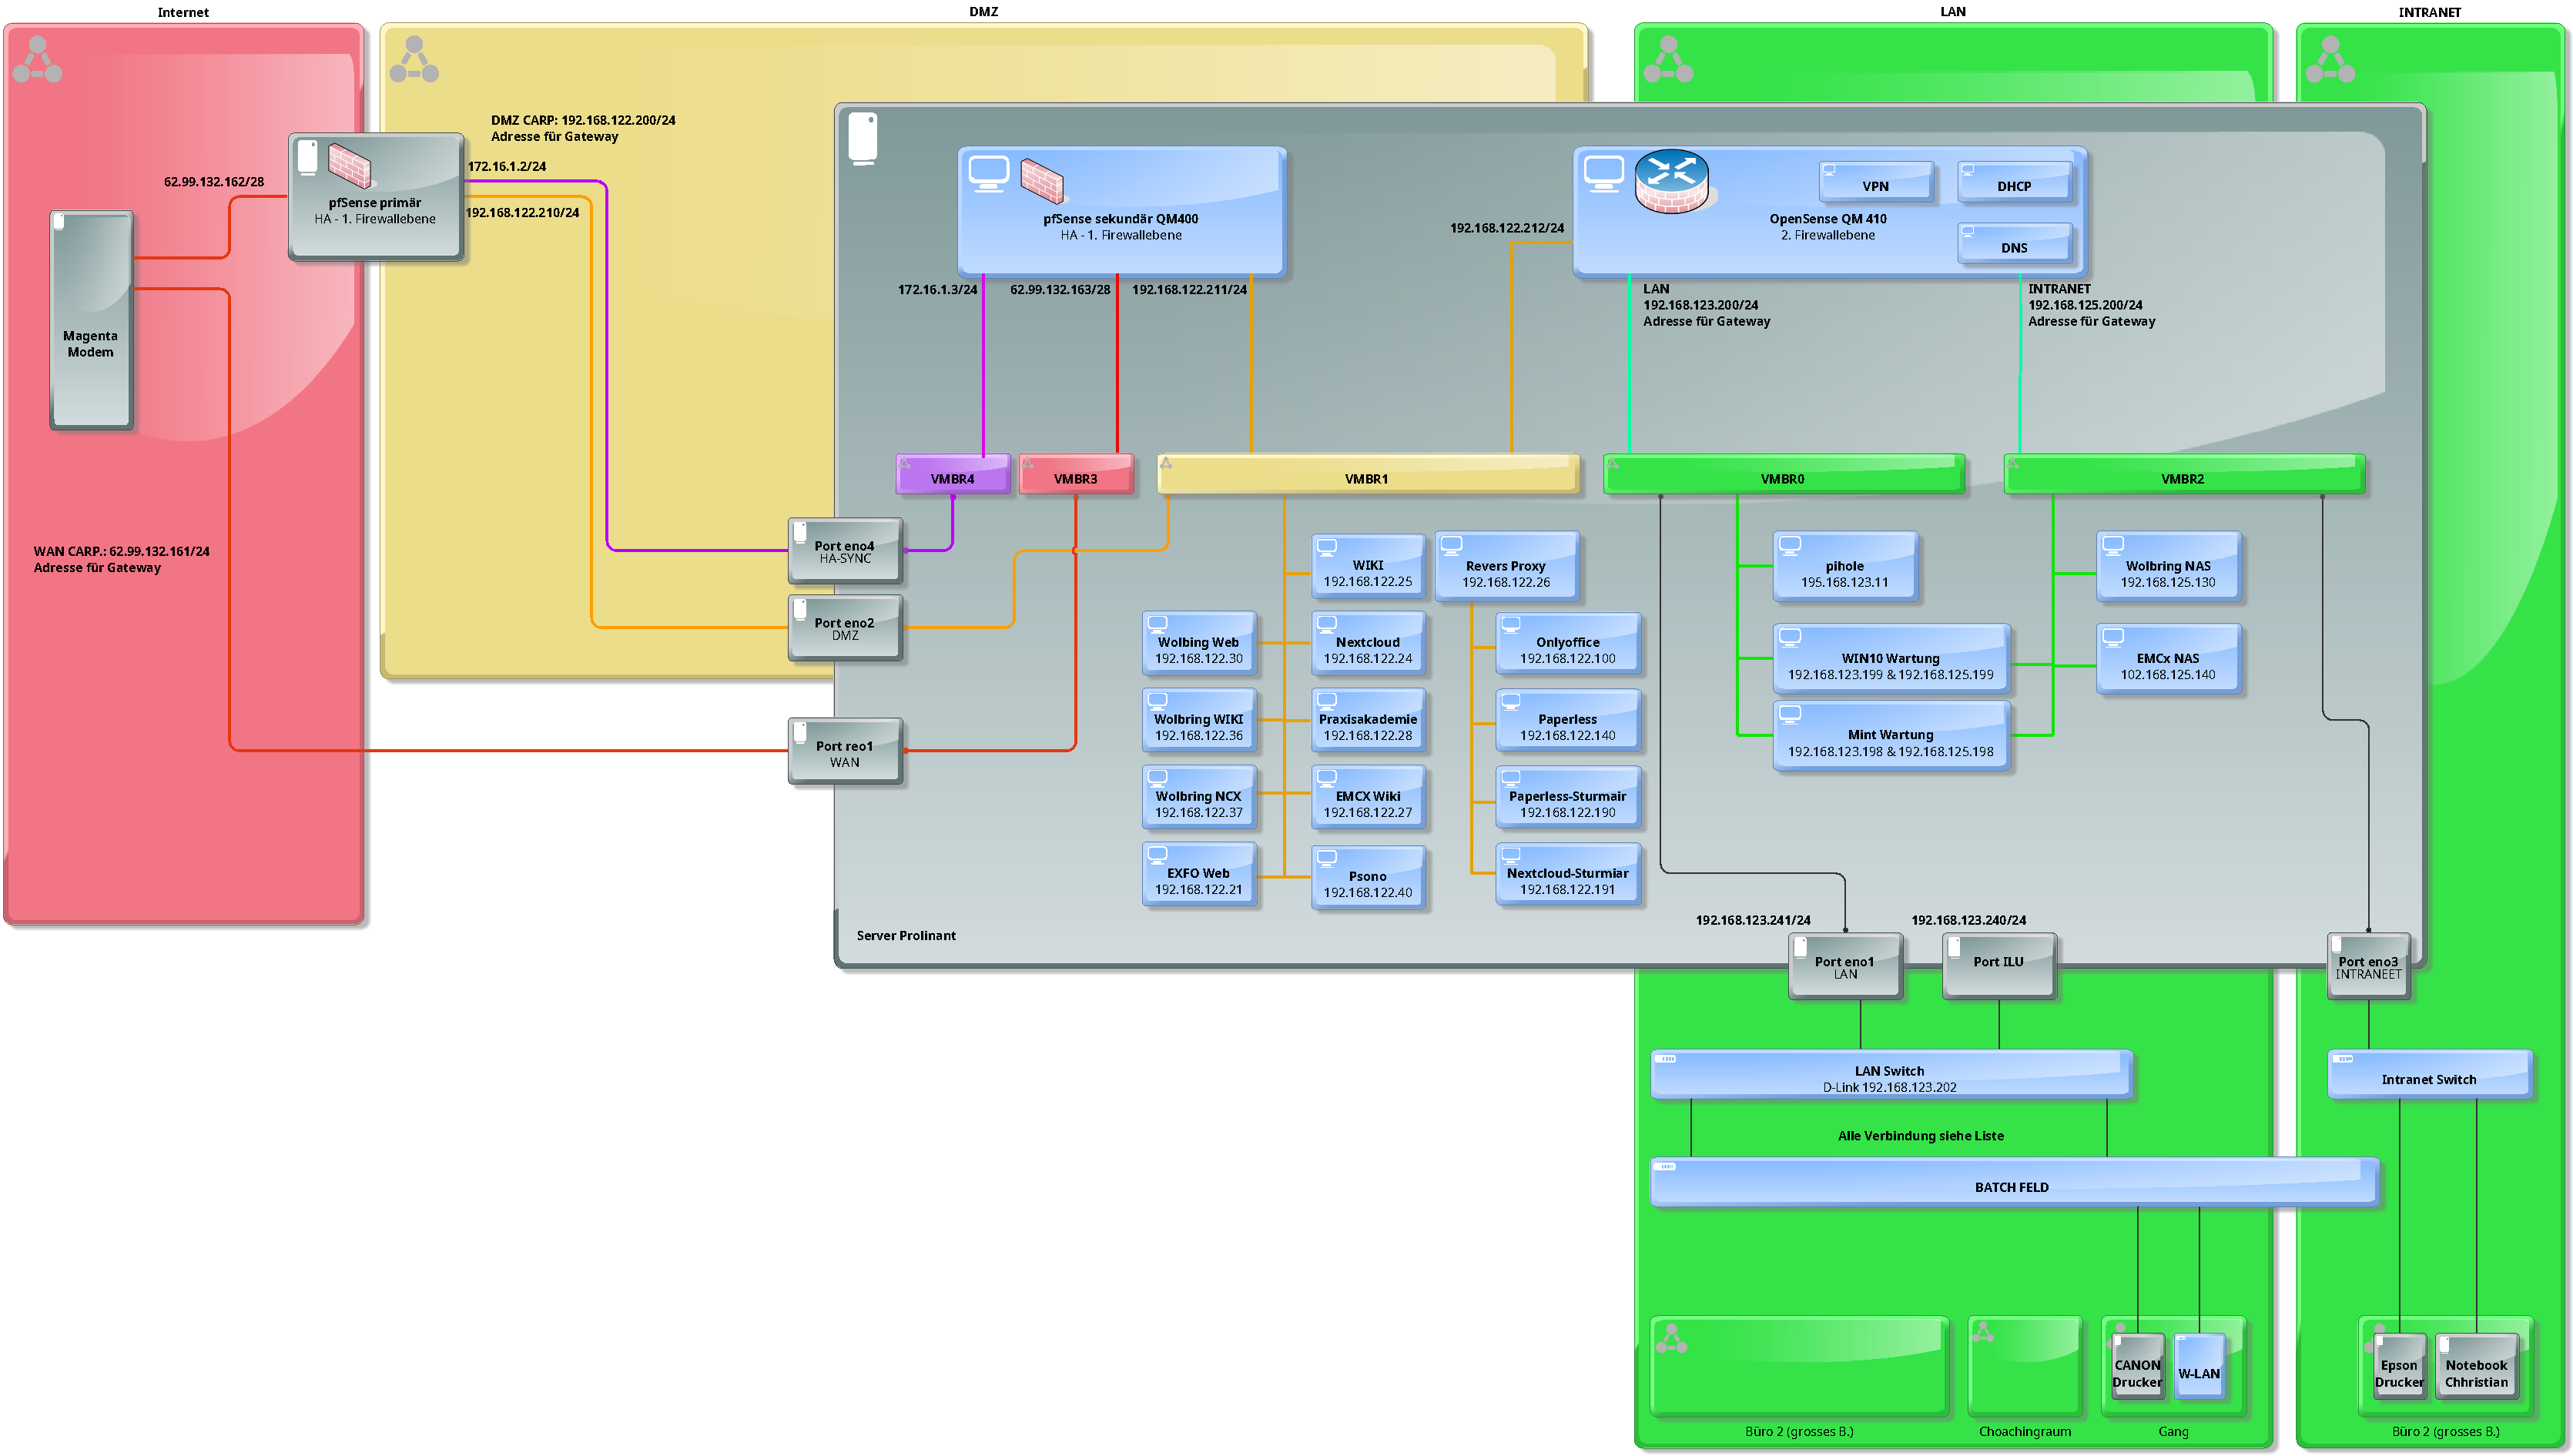Select the Wolbring NAS node
This screenshot has width=2573, height=1456.
[2168, 567]
